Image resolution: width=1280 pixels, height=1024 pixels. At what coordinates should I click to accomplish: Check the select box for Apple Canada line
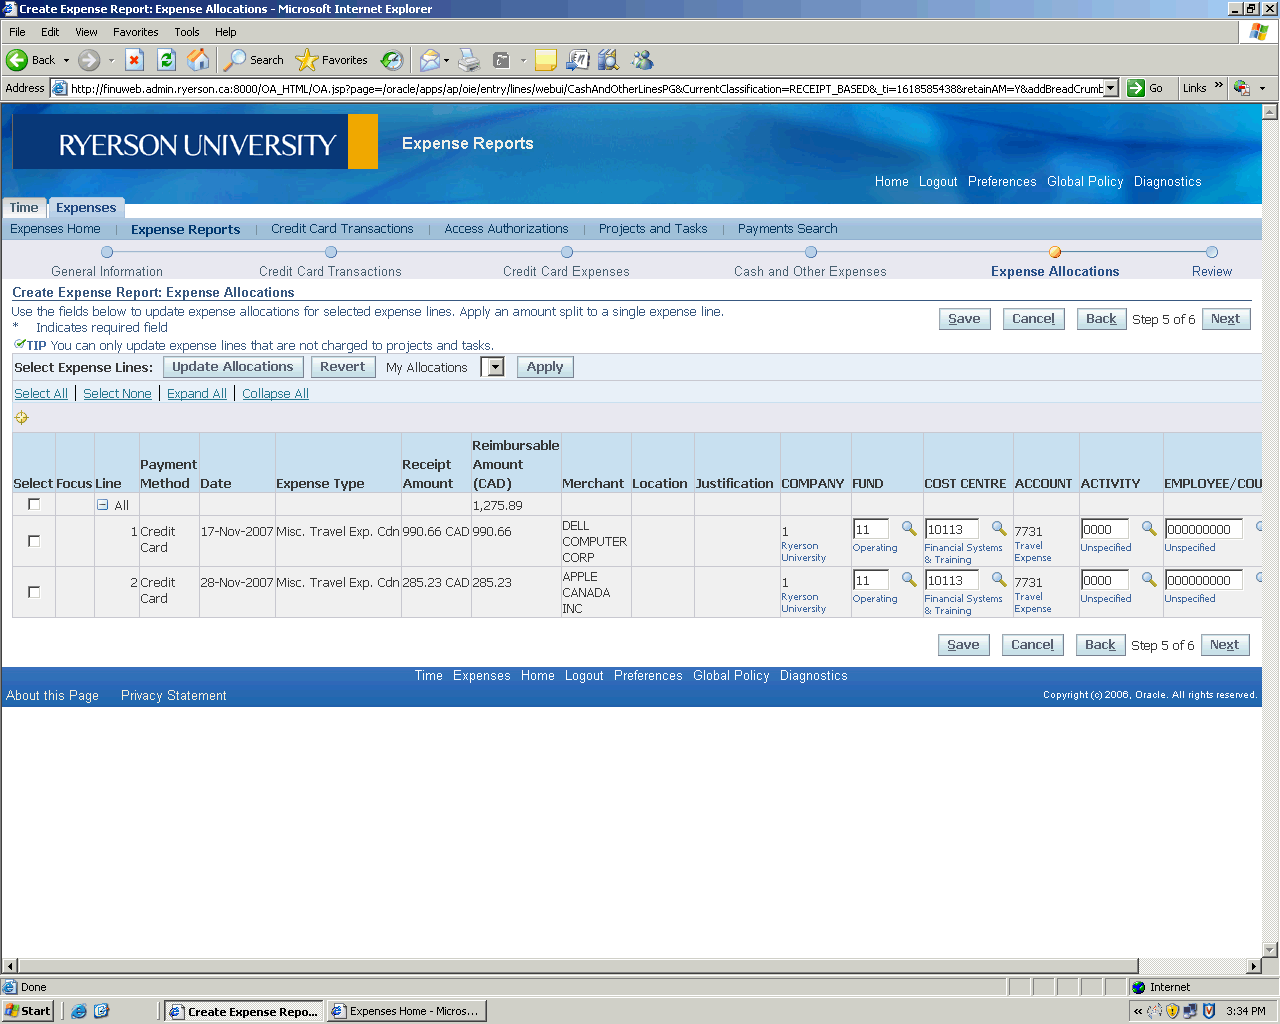click(34, 592)
